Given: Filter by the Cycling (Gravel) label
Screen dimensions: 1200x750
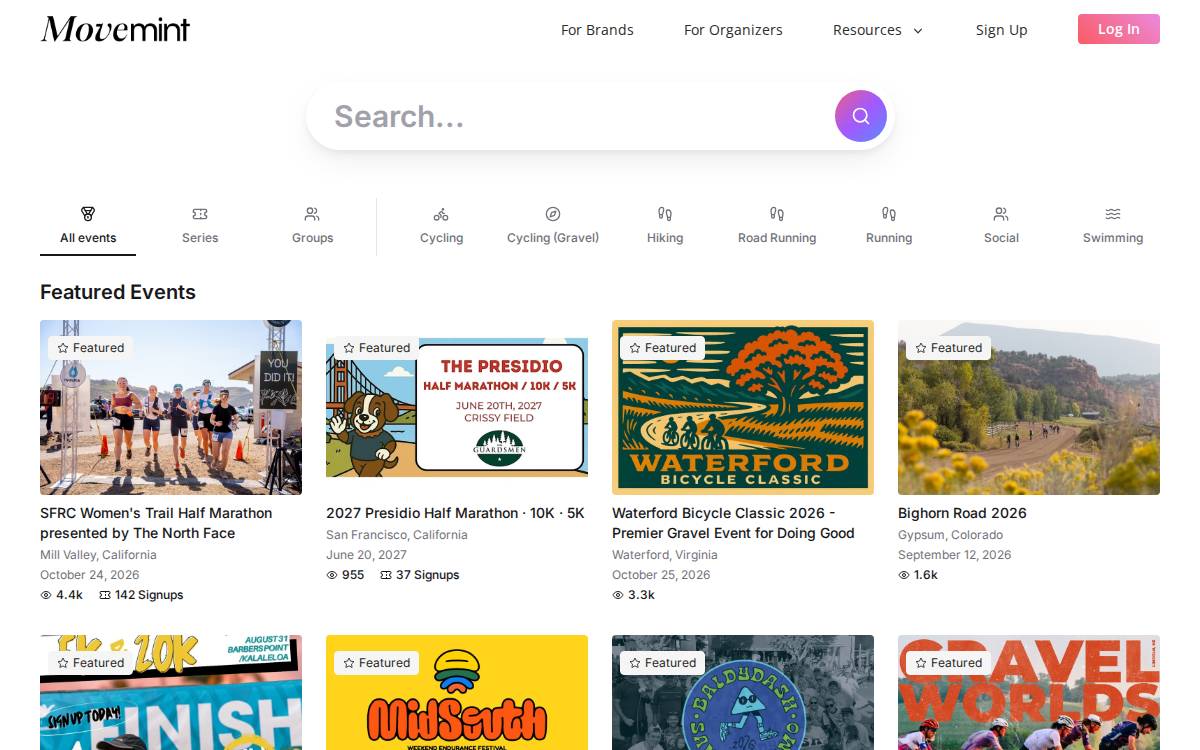Looking at the screenshot, I should point(553,238).
